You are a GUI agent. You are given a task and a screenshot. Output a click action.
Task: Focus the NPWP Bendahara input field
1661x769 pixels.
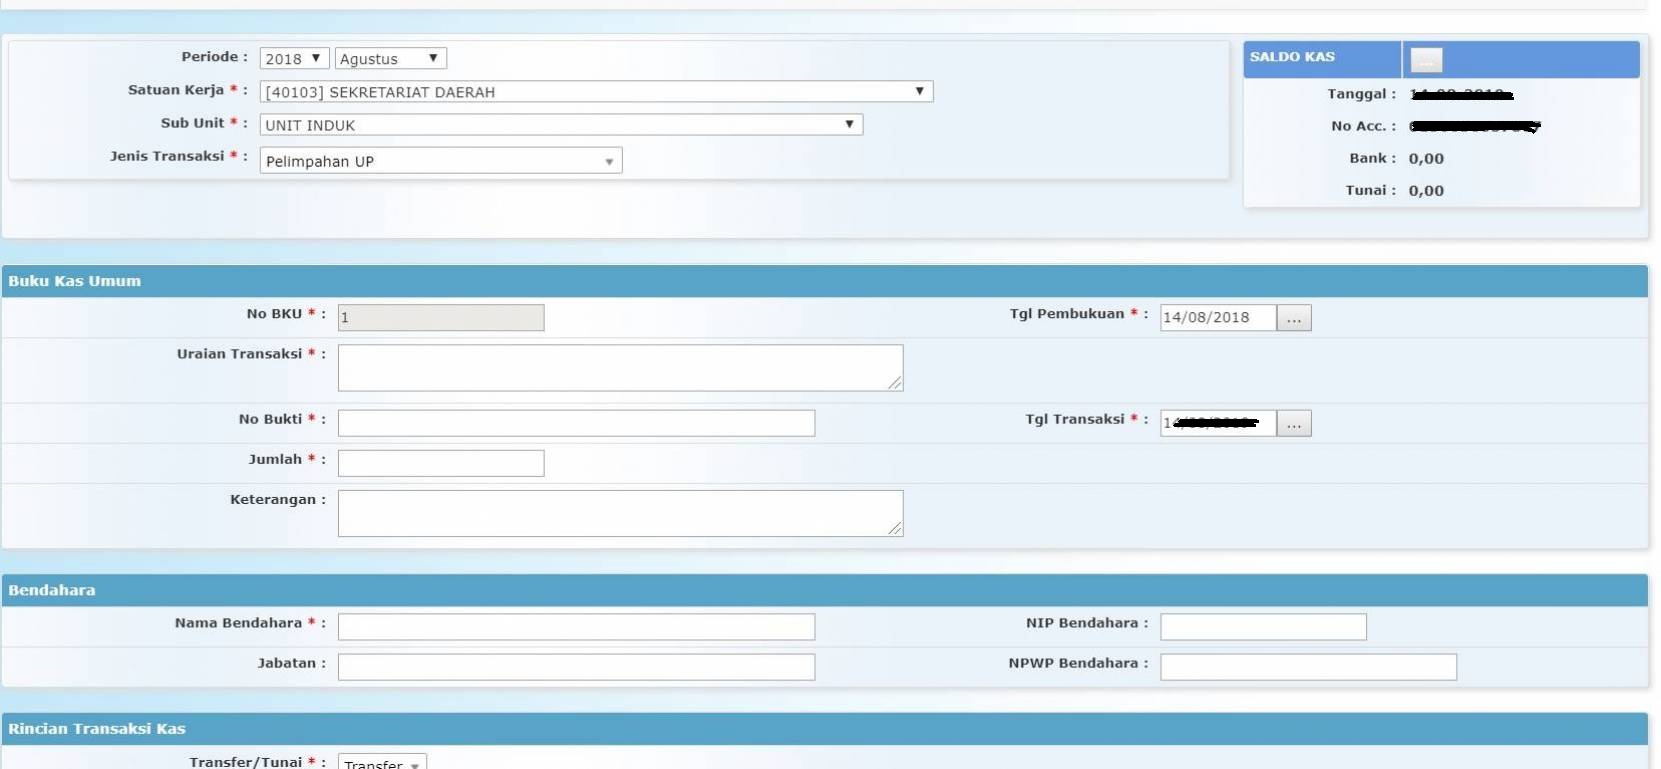click(1307, 667)
